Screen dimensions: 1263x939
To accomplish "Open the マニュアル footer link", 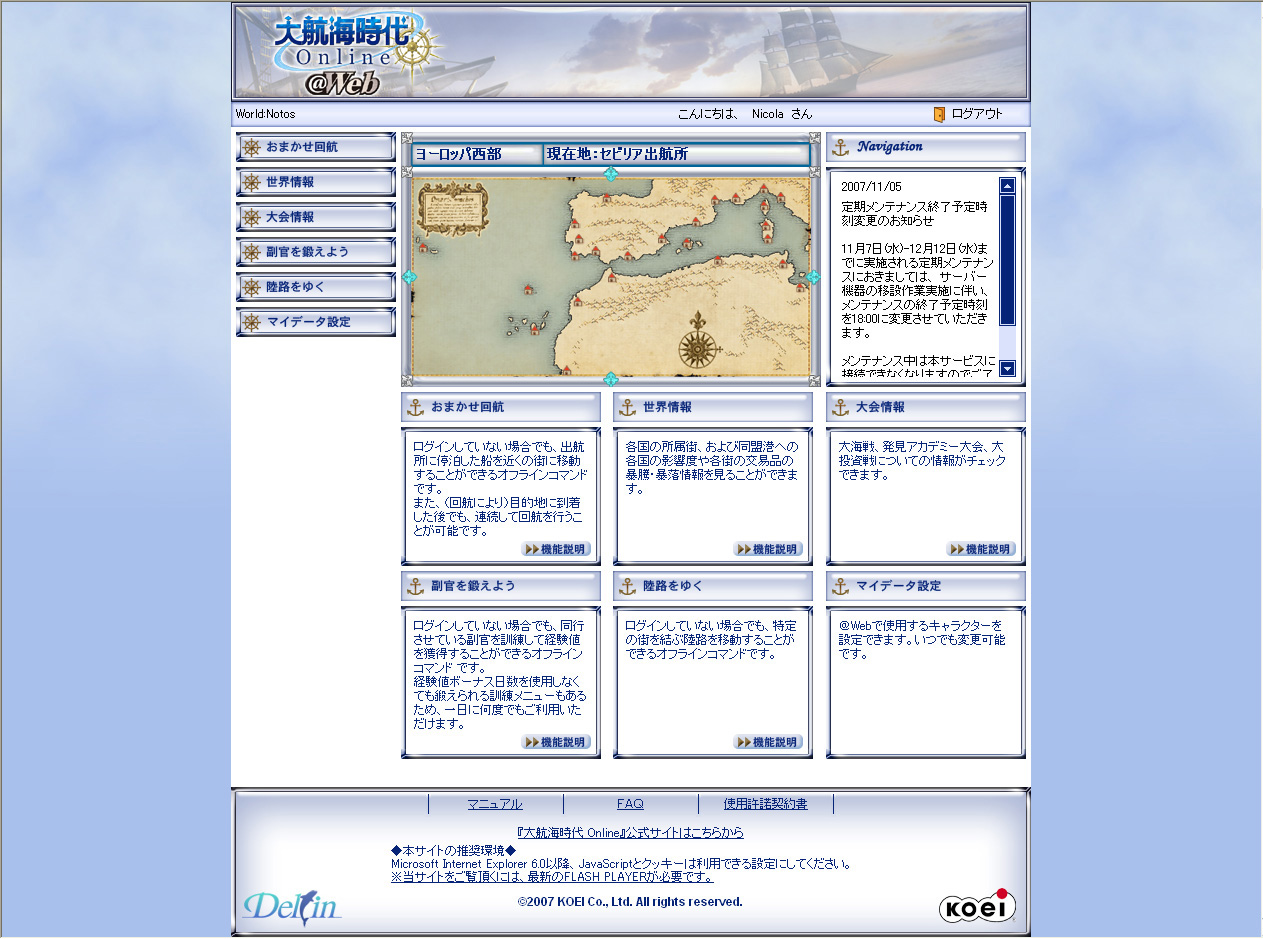I will click(495, 804).
